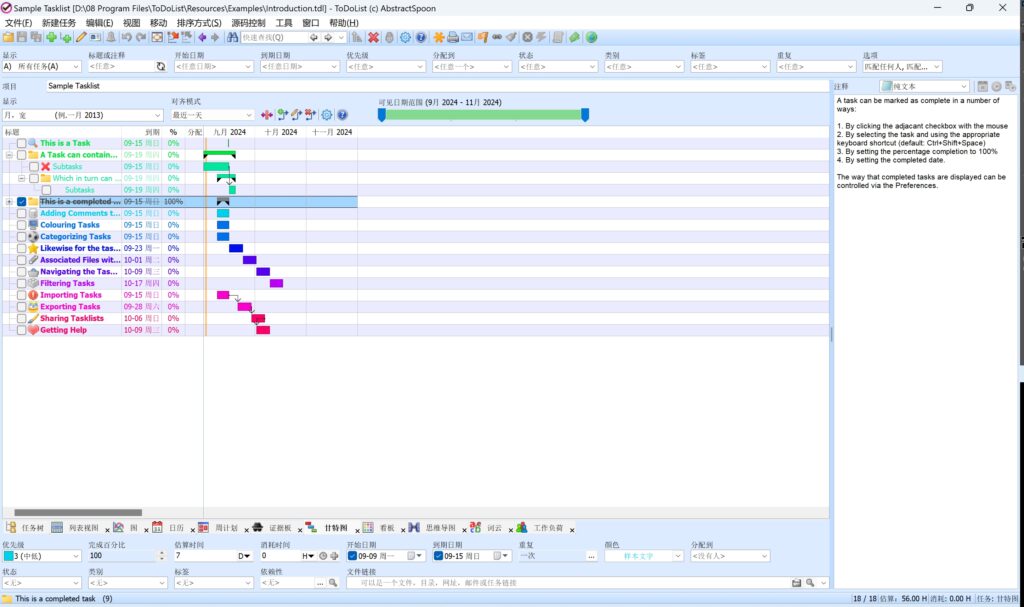The width and height of the screenshot is (1024, 607).
Task: Click the quick find search field
Action: [x=274, y=37]
